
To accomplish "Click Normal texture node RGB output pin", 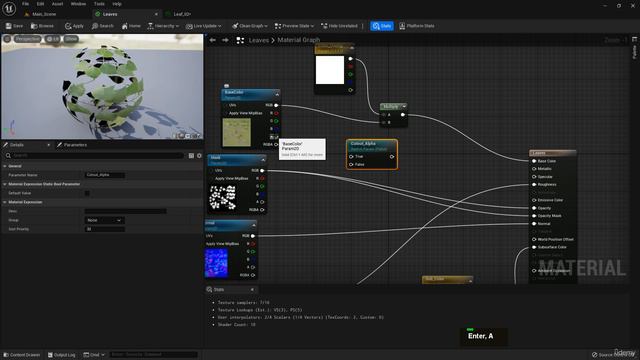I will [253, 236].
